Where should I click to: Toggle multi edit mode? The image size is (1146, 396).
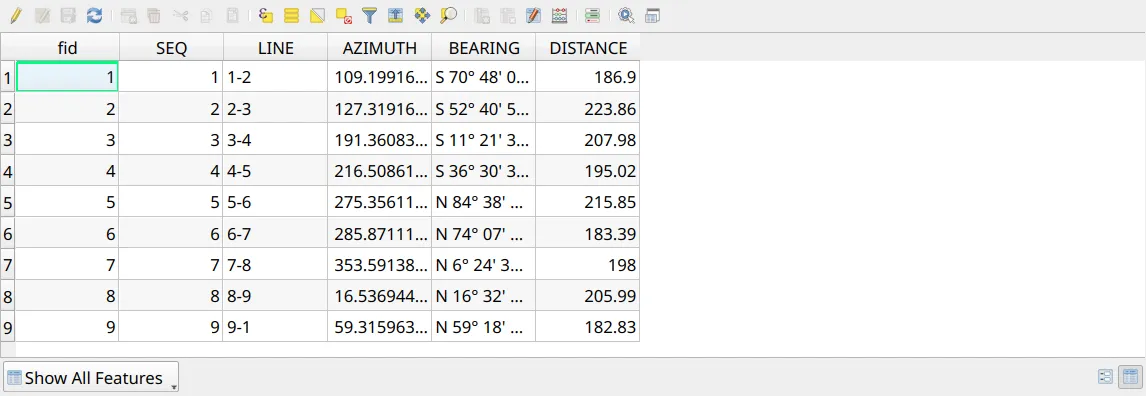[42, 15]
